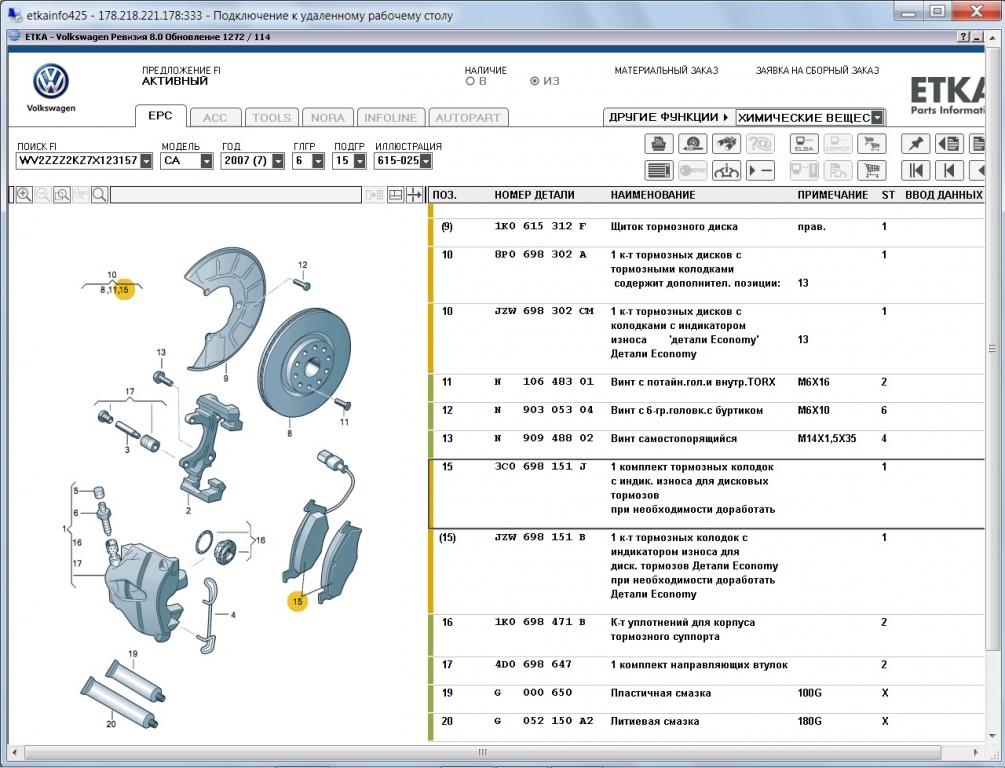The width and height of the screenshot is (1005, 768).
Task: Click the arrow-cross expand illustration icon
Action: [x=415, y=195]
